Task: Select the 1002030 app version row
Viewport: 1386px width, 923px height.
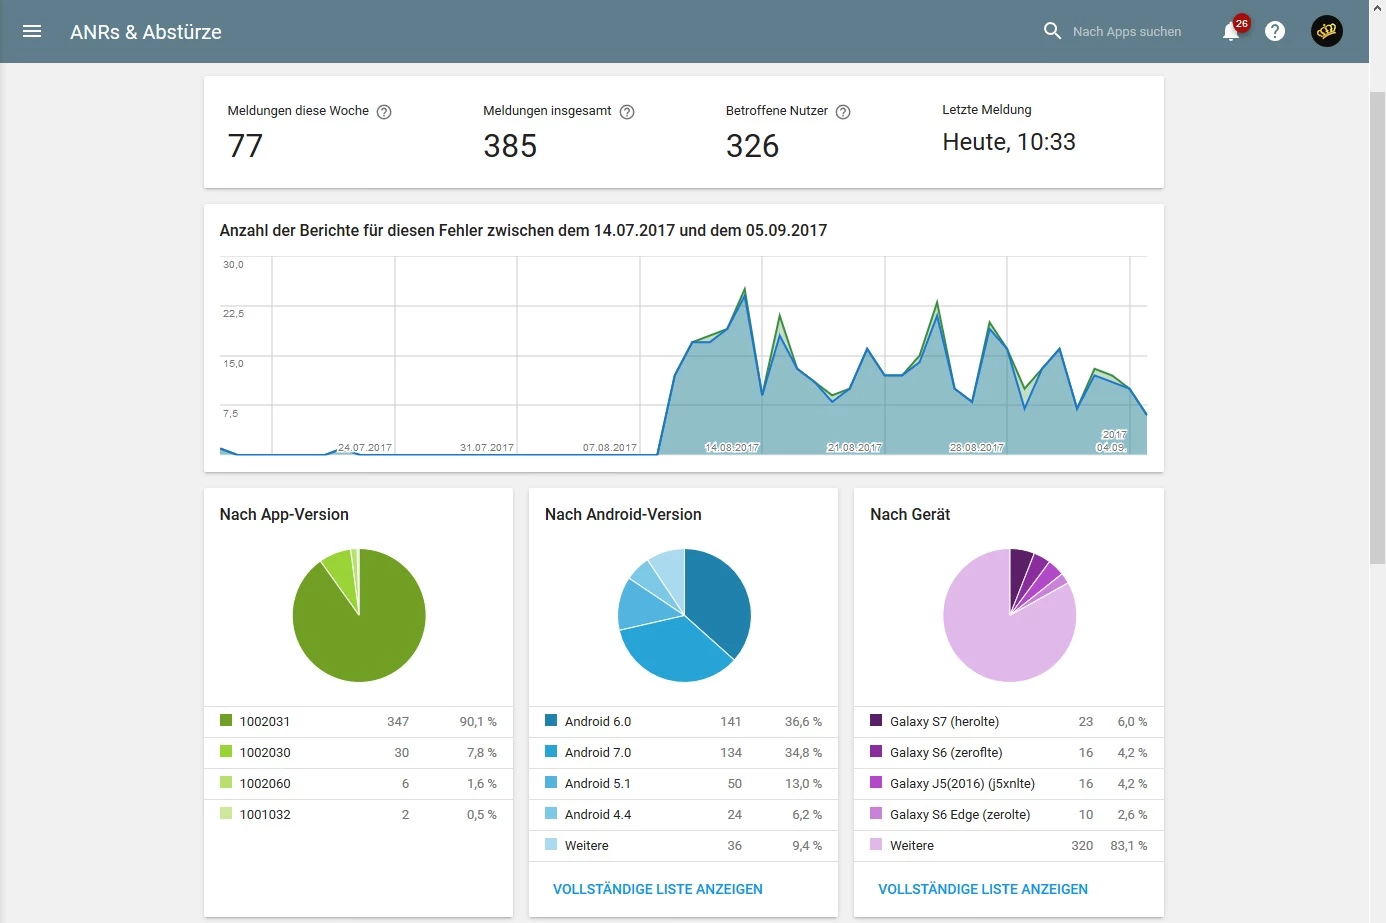Action: point(358,752)
